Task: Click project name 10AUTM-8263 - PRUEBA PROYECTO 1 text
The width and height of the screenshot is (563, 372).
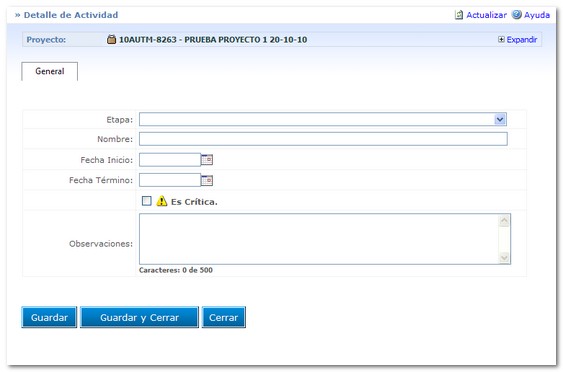Action: [x=213, y=39]
